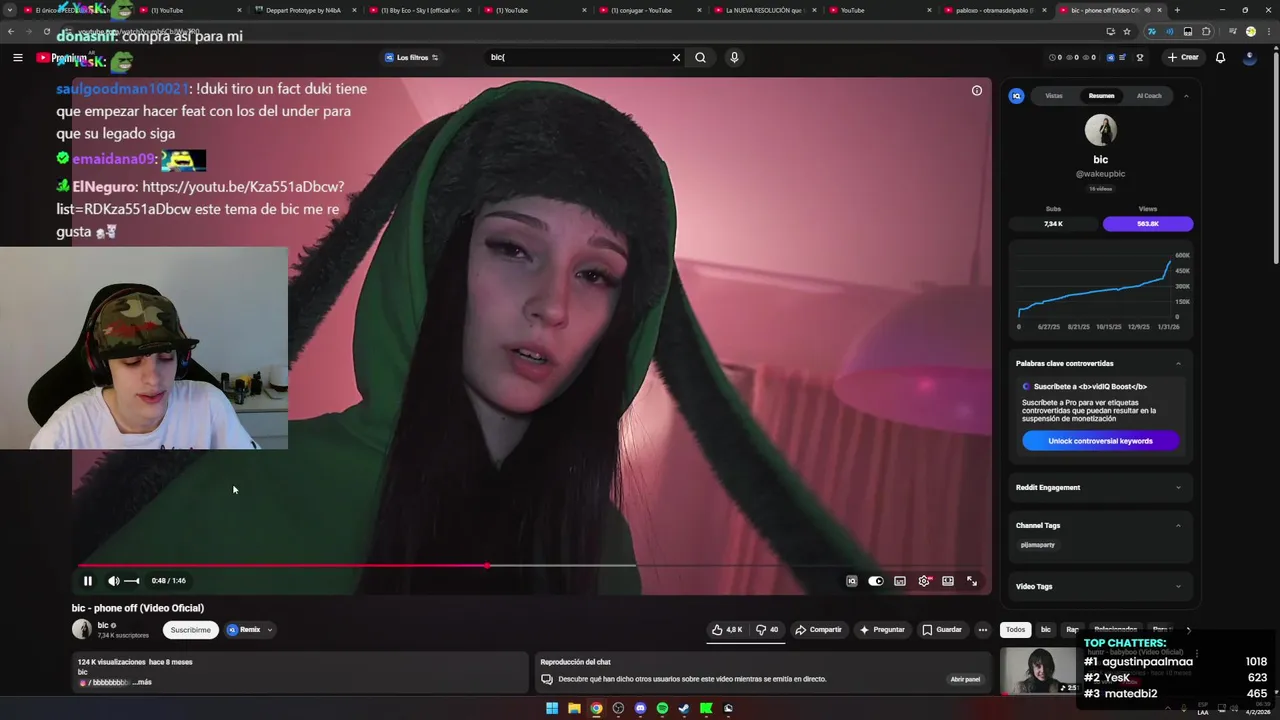1280x720 pixels.
Task: Switch to the vidIQ AI Coach tab
Action: pos(1149,96)
